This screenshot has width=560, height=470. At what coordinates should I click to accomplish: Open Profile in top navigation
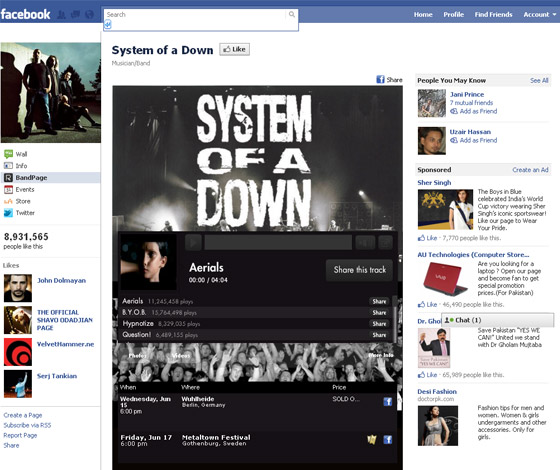[454, 15]
